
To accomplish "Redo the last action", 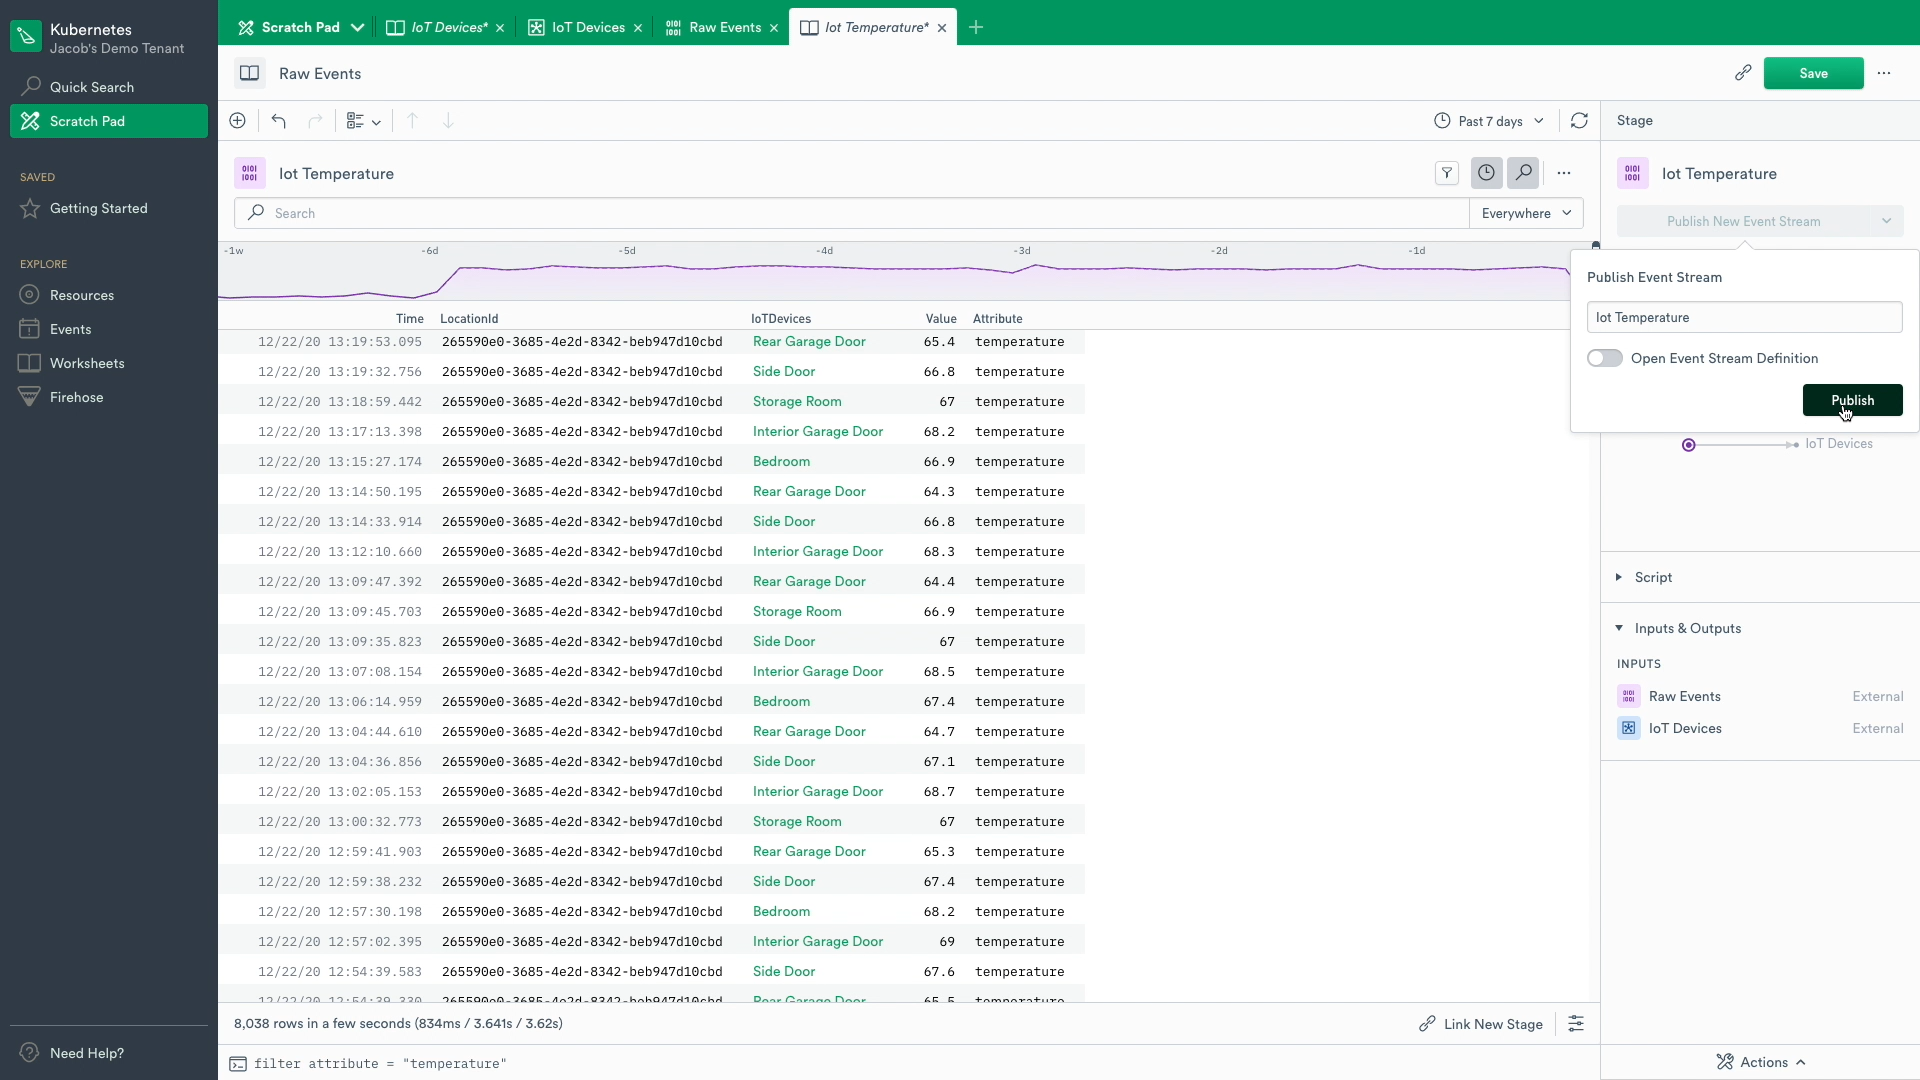I will pos(315,121).
